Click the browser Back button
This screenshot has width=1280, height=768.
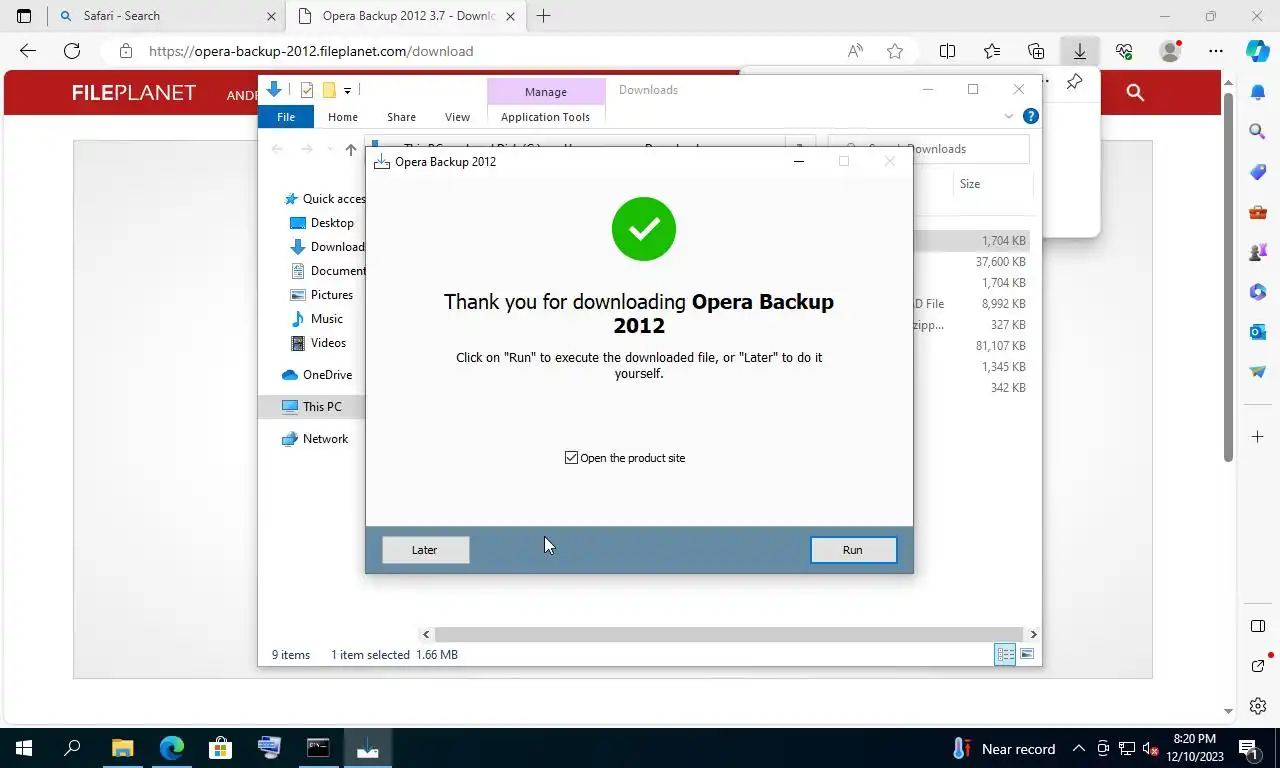coord(28,51)
